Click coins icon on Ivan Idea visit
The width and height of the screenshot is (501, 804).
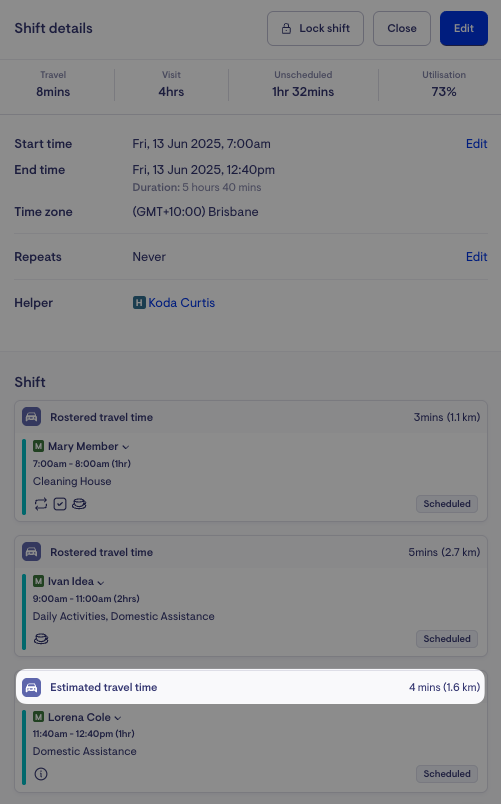click(41, 639)
